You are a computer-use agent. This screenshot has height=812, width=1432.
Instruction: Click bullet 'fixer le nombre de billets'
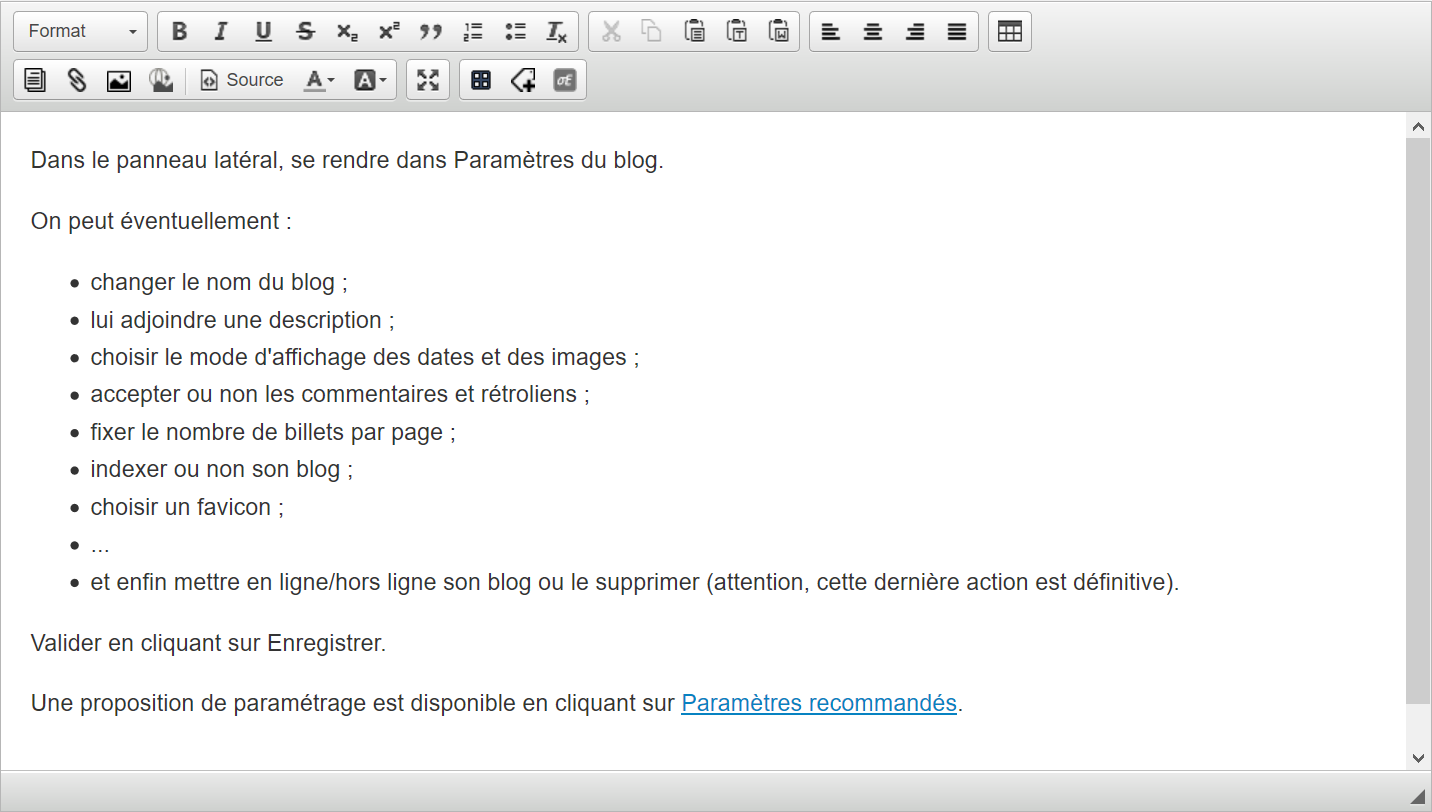click(x=273, y=432)
